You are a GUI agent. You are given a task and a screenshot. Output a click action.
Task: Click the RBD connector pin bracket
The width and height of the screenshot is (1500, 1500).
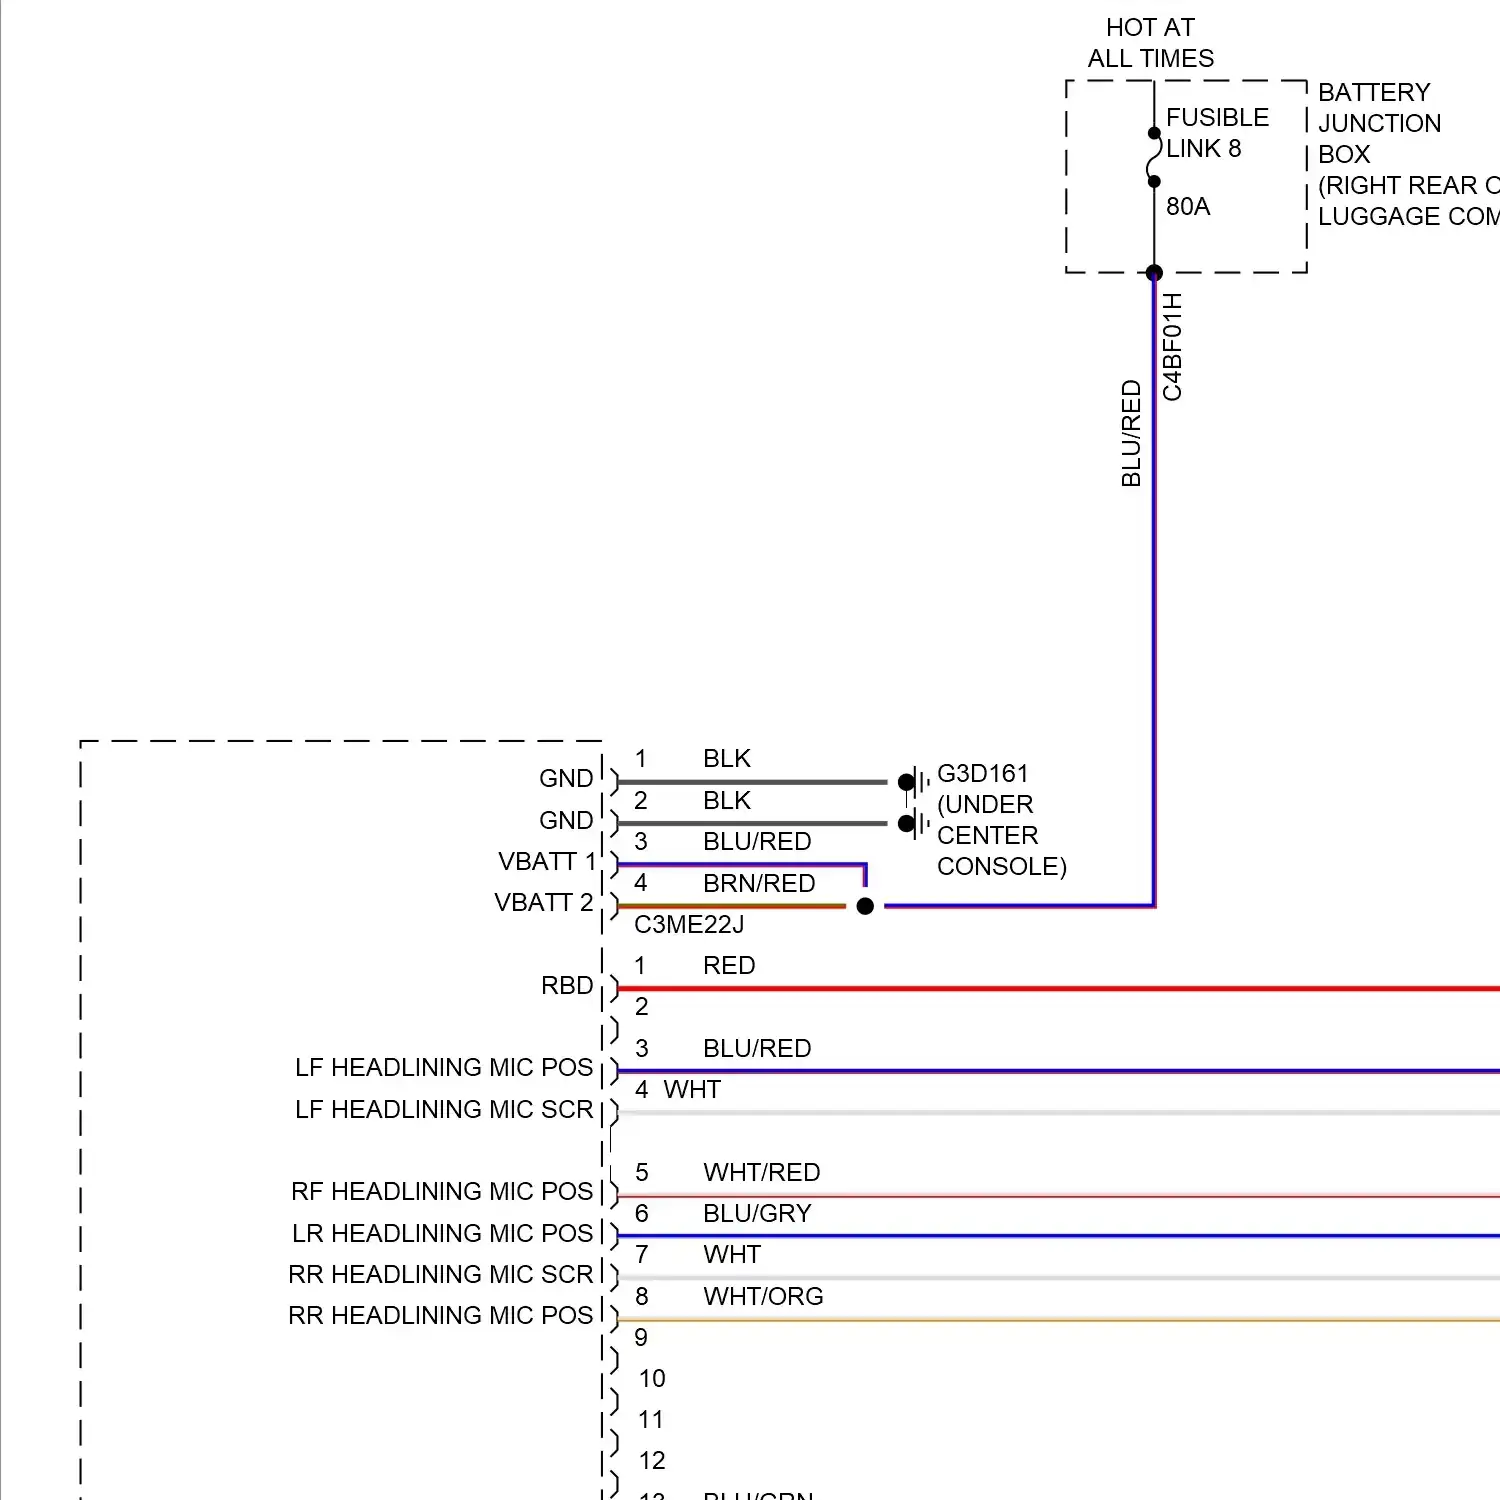(613, 988)
